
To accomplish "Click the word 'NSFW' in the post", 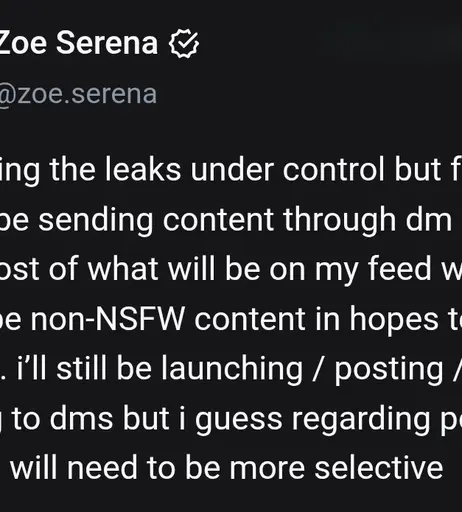I will click(x=139, y=319).
